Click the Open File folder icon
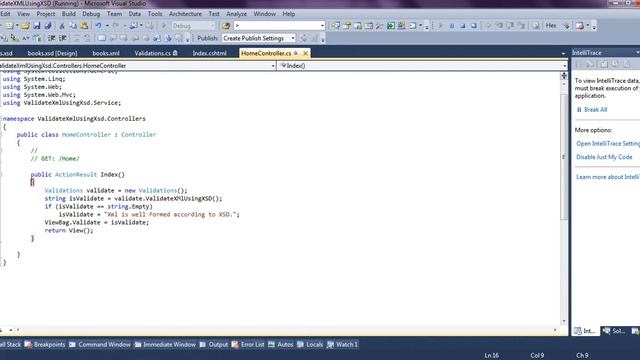 [x=26, y=26]
